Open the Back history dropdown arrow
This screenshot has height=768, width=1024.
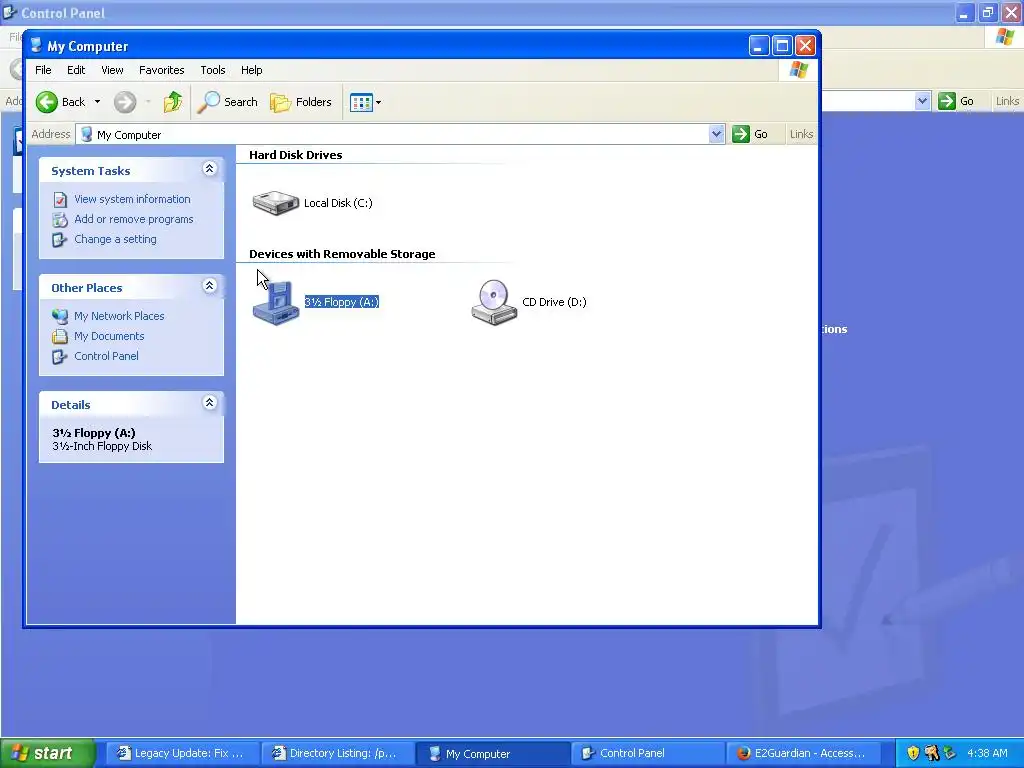[x=97, y=102]
